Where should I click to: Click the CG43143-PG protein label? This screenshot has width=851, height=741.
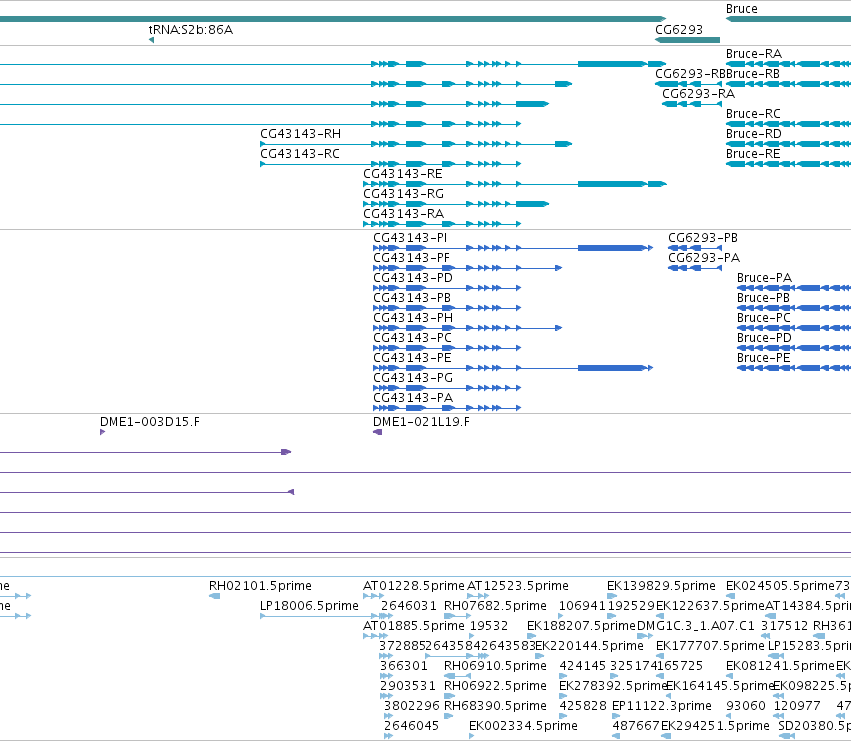coord(413,379)
